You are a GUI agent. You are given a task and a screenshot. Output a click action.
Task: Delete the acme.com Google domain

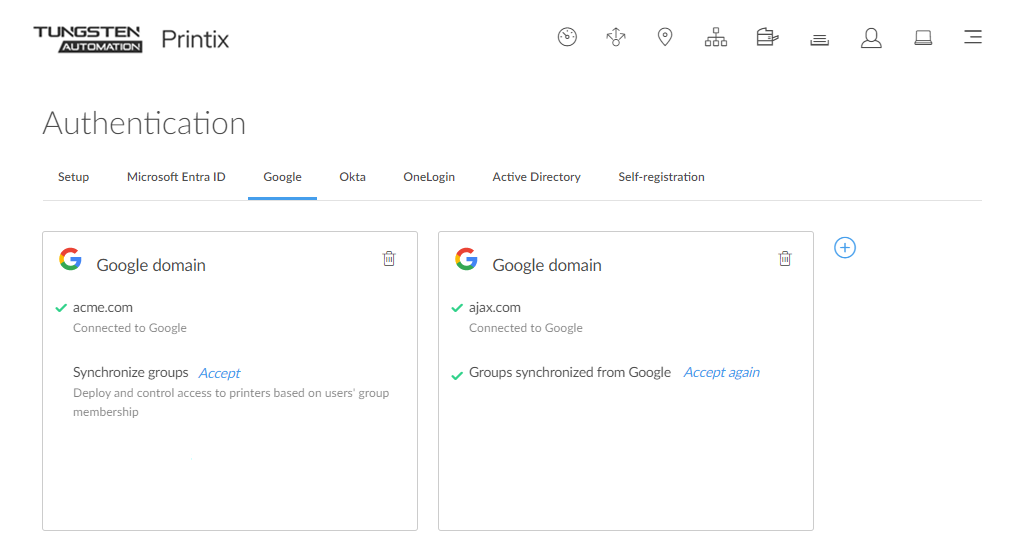click(389, 259)
